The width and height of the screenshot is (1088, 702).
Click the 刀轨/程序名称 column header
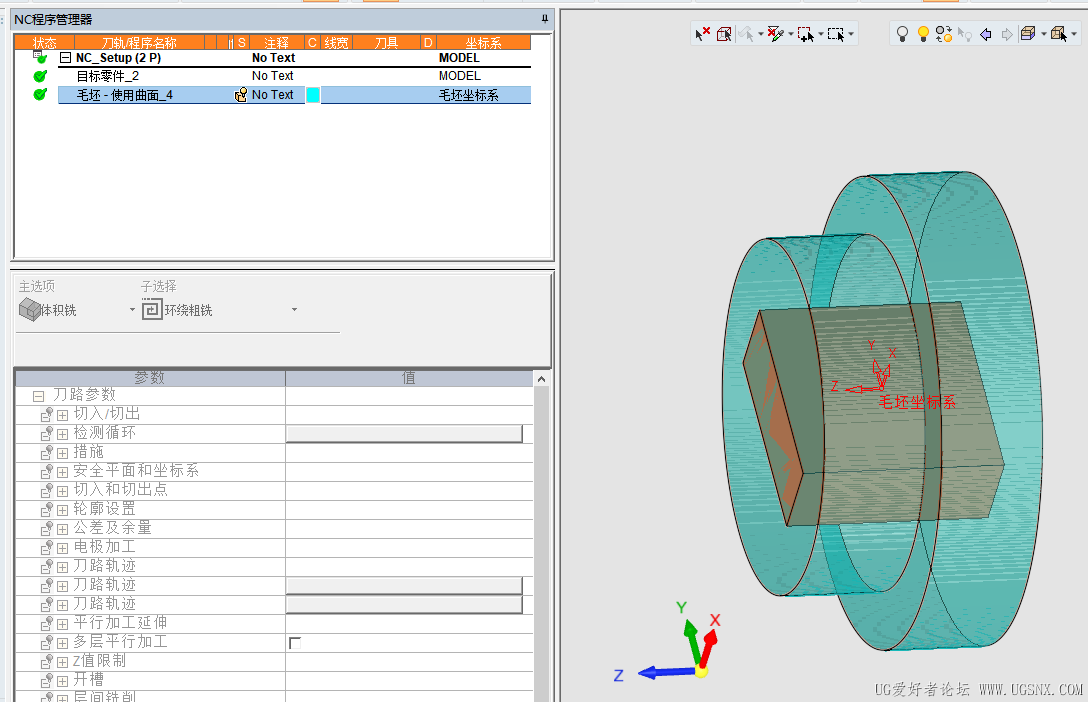(x=139, y=43)
